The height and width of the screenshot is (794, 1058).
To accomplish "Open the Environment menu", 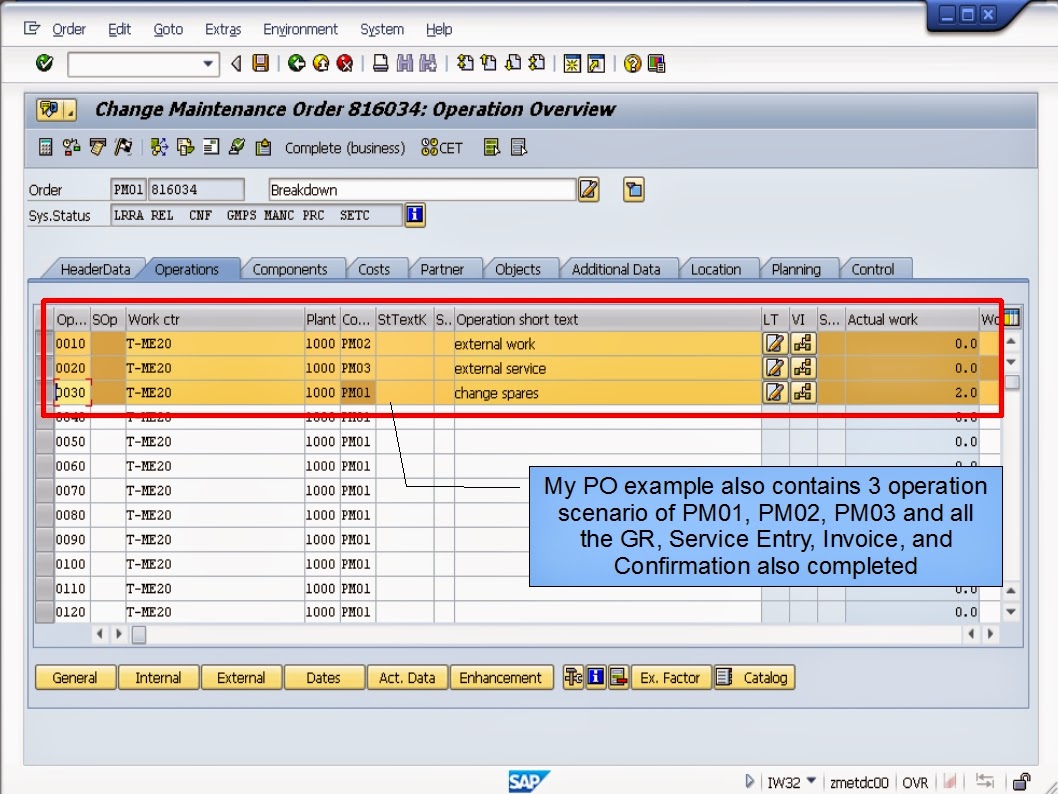I will click(300, 29).
